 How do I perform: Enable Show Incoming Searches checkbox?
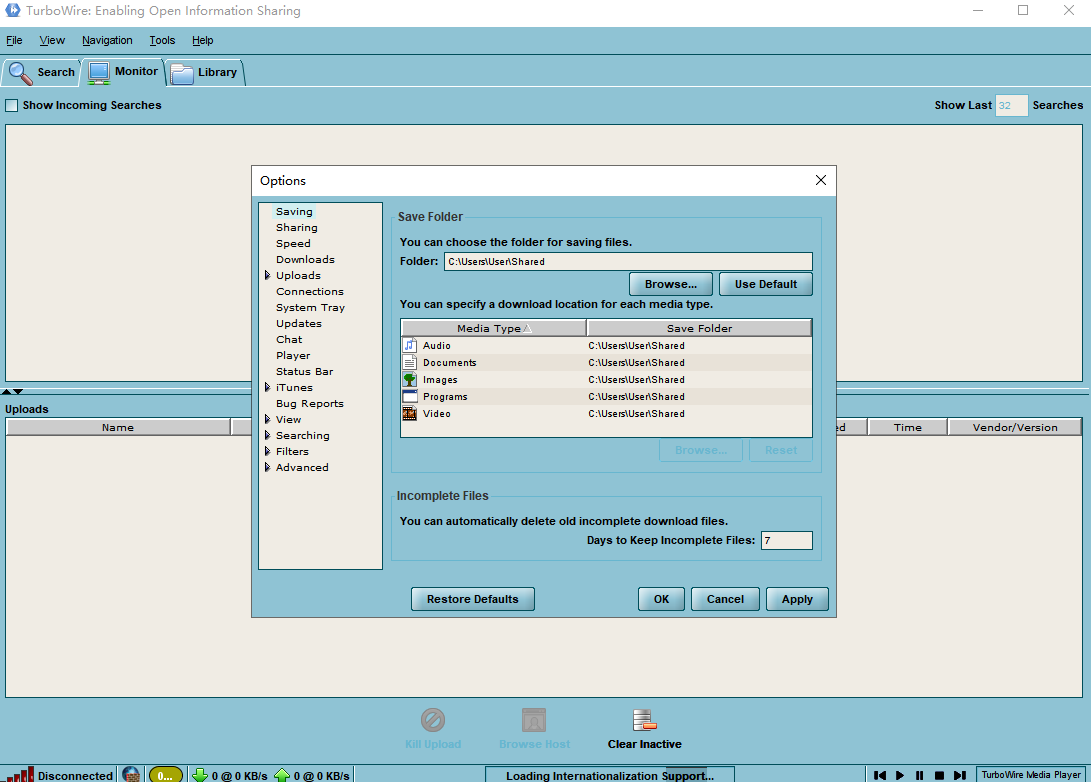pos(12,105)
